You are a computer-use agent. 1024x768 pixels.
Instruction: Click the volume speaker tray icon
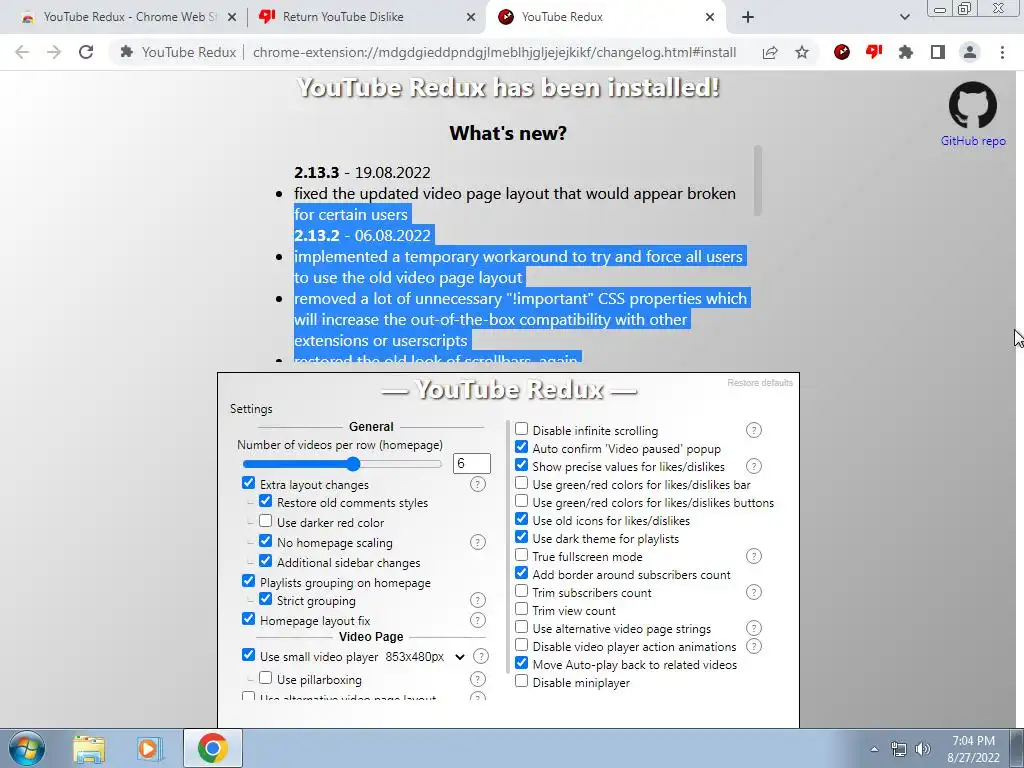[x=923, y=749]
